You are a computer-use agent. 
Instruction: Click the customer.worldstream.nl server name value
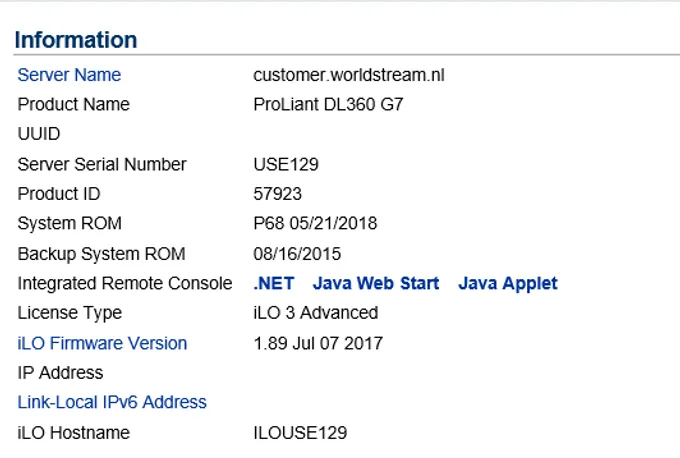(349, 75)
